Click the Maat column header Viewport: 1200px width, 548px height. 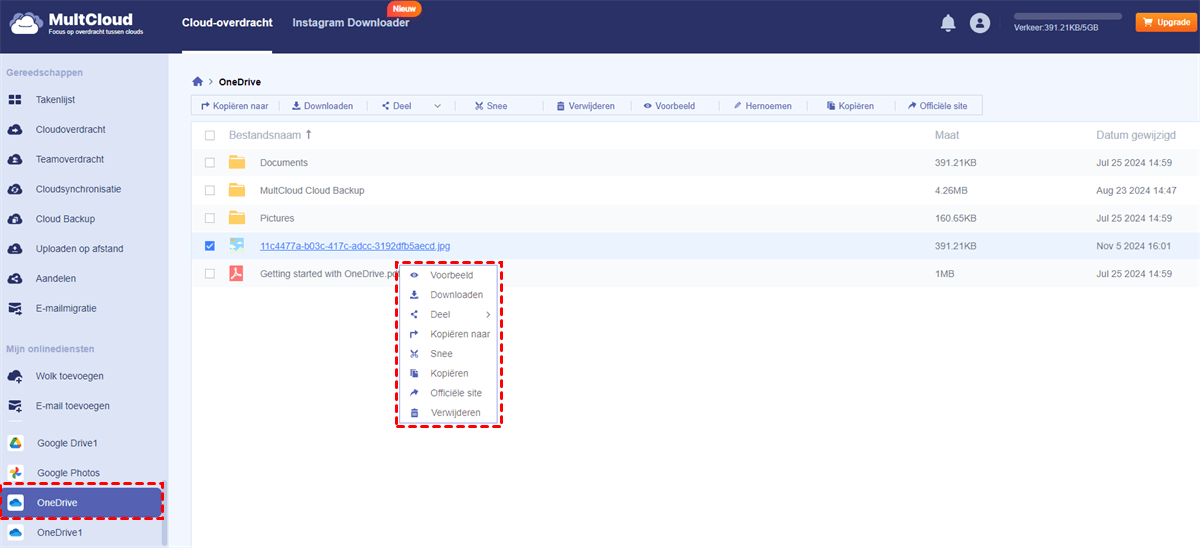[947, 135]
